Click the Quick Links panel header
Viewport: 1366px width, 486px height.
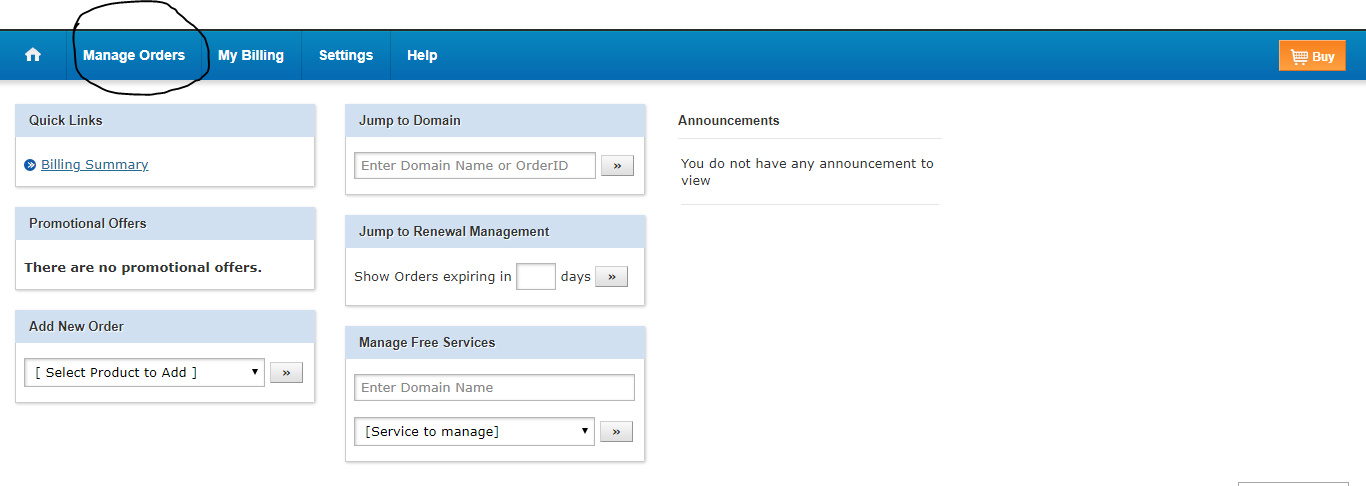click(x=165, y=120)
